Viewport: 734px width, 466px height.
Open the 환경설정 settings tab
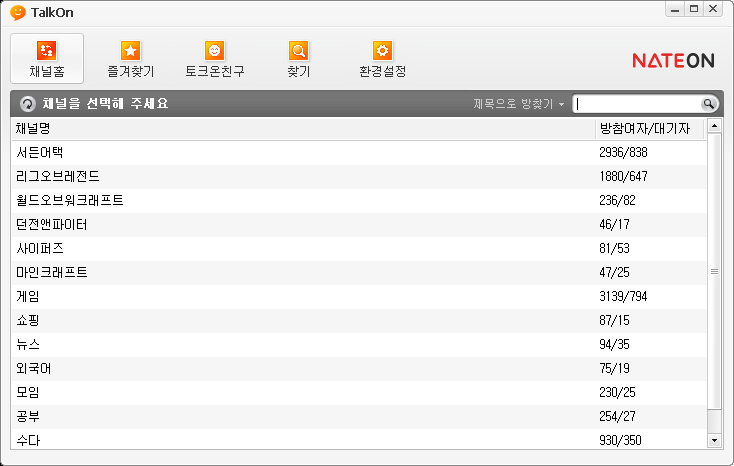click(x=382, y=59)
